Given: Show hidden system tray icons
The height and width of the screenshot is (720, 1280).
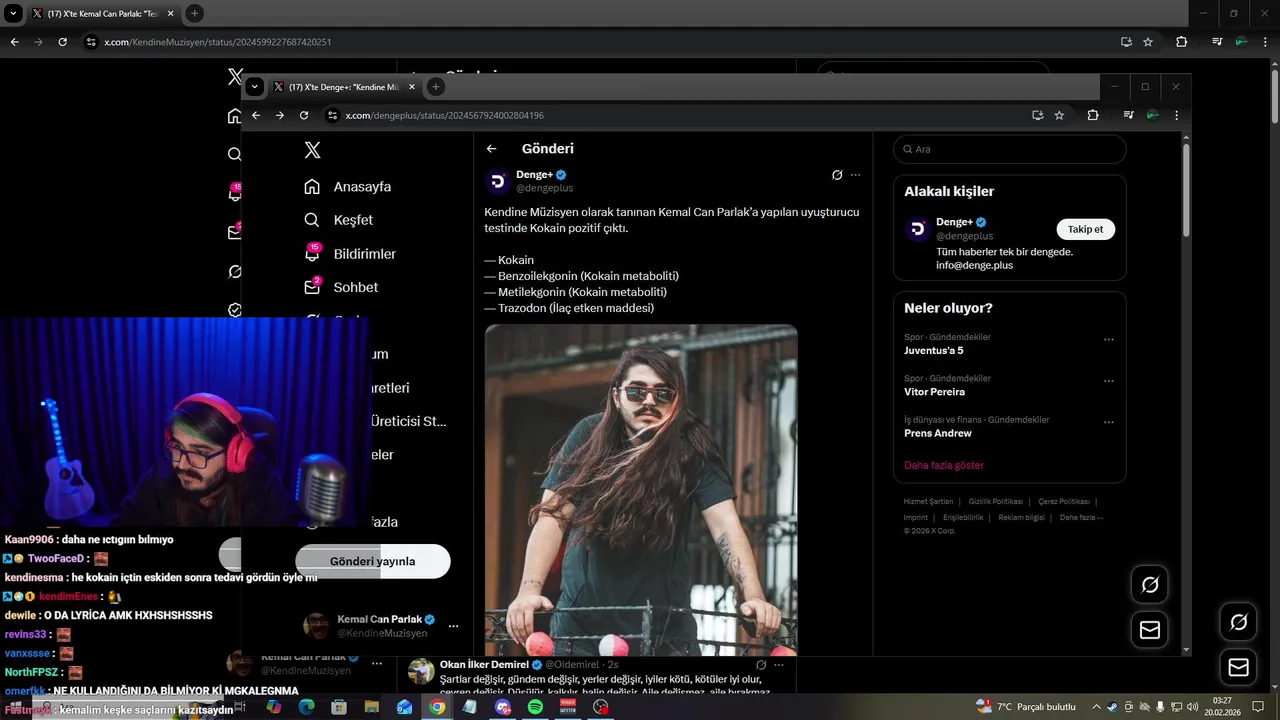Looking at the screenshot, I should coord(1096,707).
